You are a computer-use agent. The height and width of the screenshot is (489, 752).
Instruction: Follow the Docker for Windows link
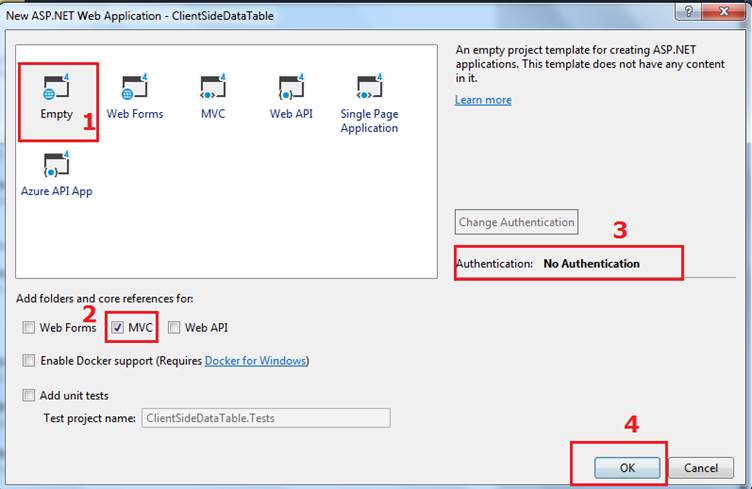click(256, 361)
